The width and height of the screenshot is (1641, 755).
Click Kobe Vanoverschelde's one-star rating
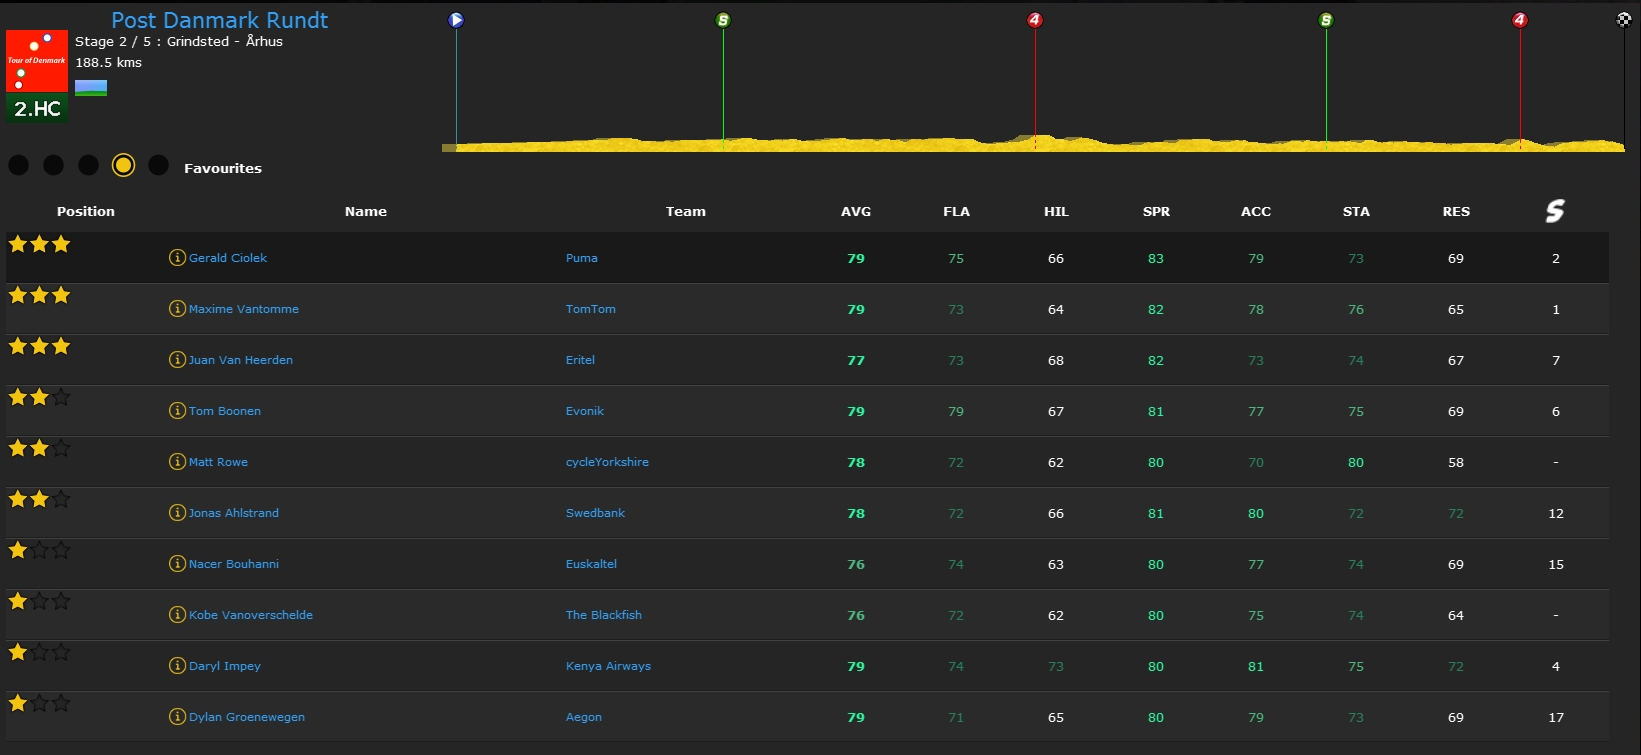[x=39, y=601]
